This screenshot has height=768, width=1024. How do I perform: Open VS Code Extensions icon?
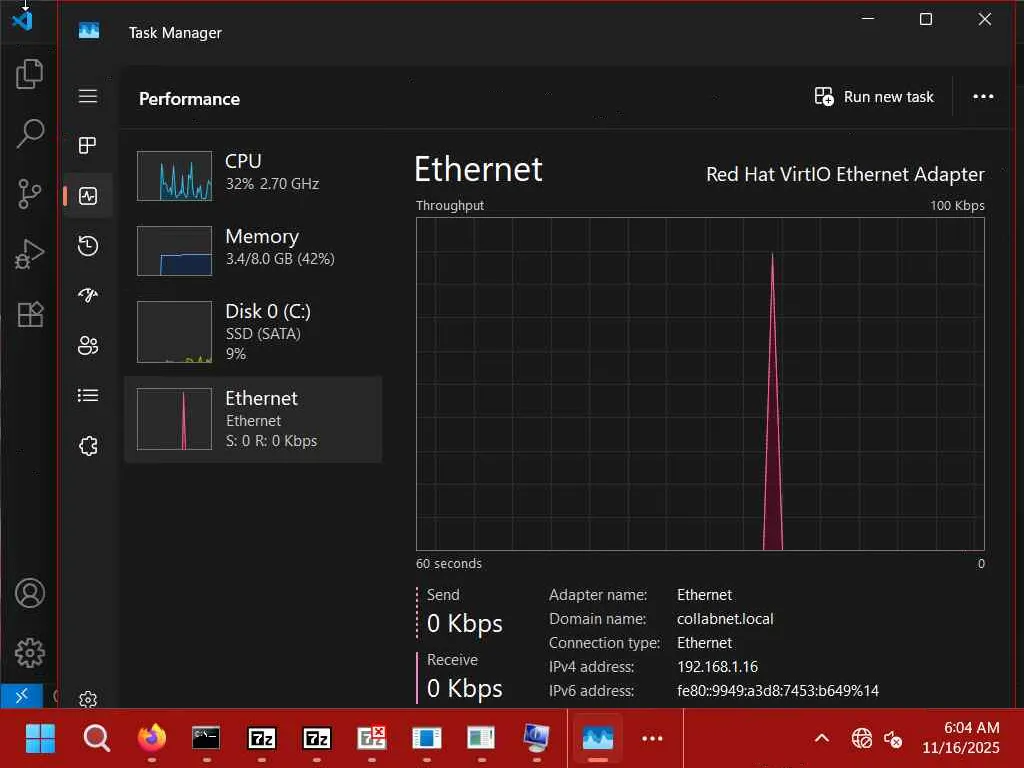click(29, 314)
